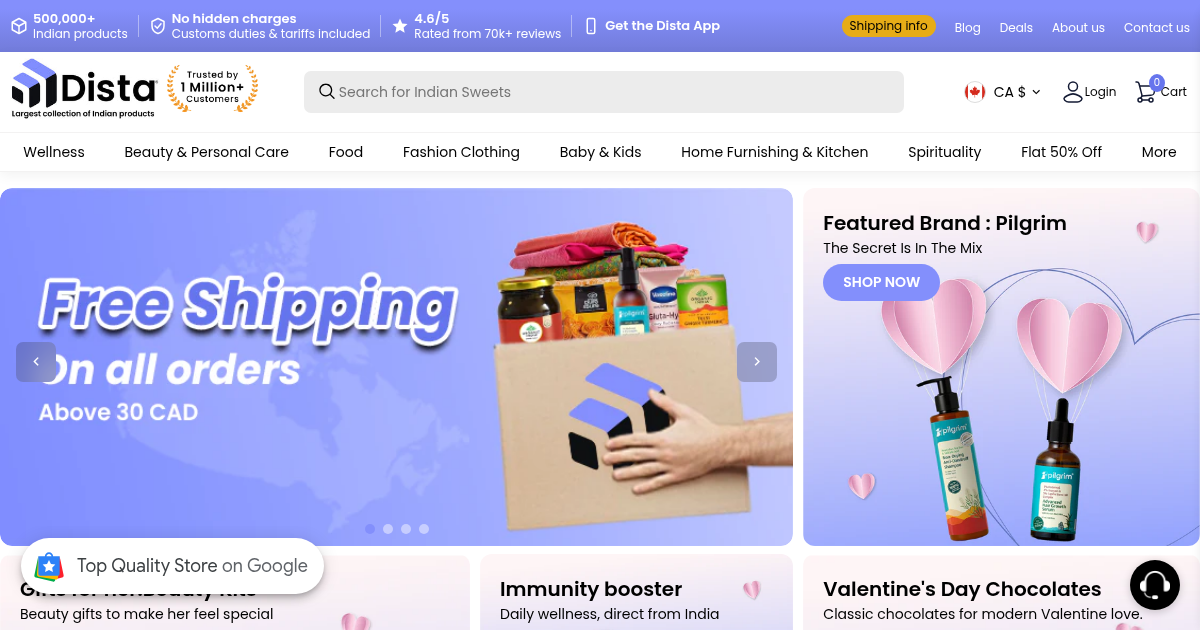Viewport: 1200px width, 630px height.
Task: Open the Beauty & Personal Care menu
Action: [206, 152]
